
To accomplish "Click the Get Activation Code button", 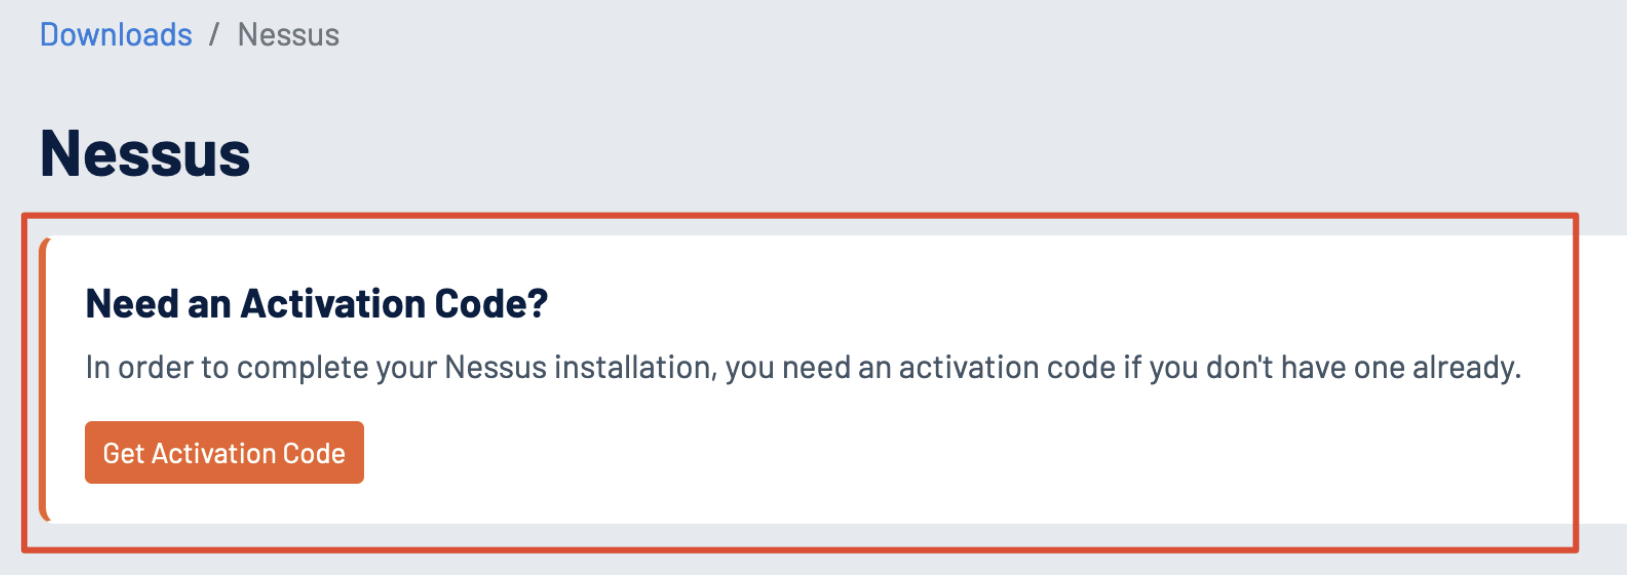I will pos(224,453).
